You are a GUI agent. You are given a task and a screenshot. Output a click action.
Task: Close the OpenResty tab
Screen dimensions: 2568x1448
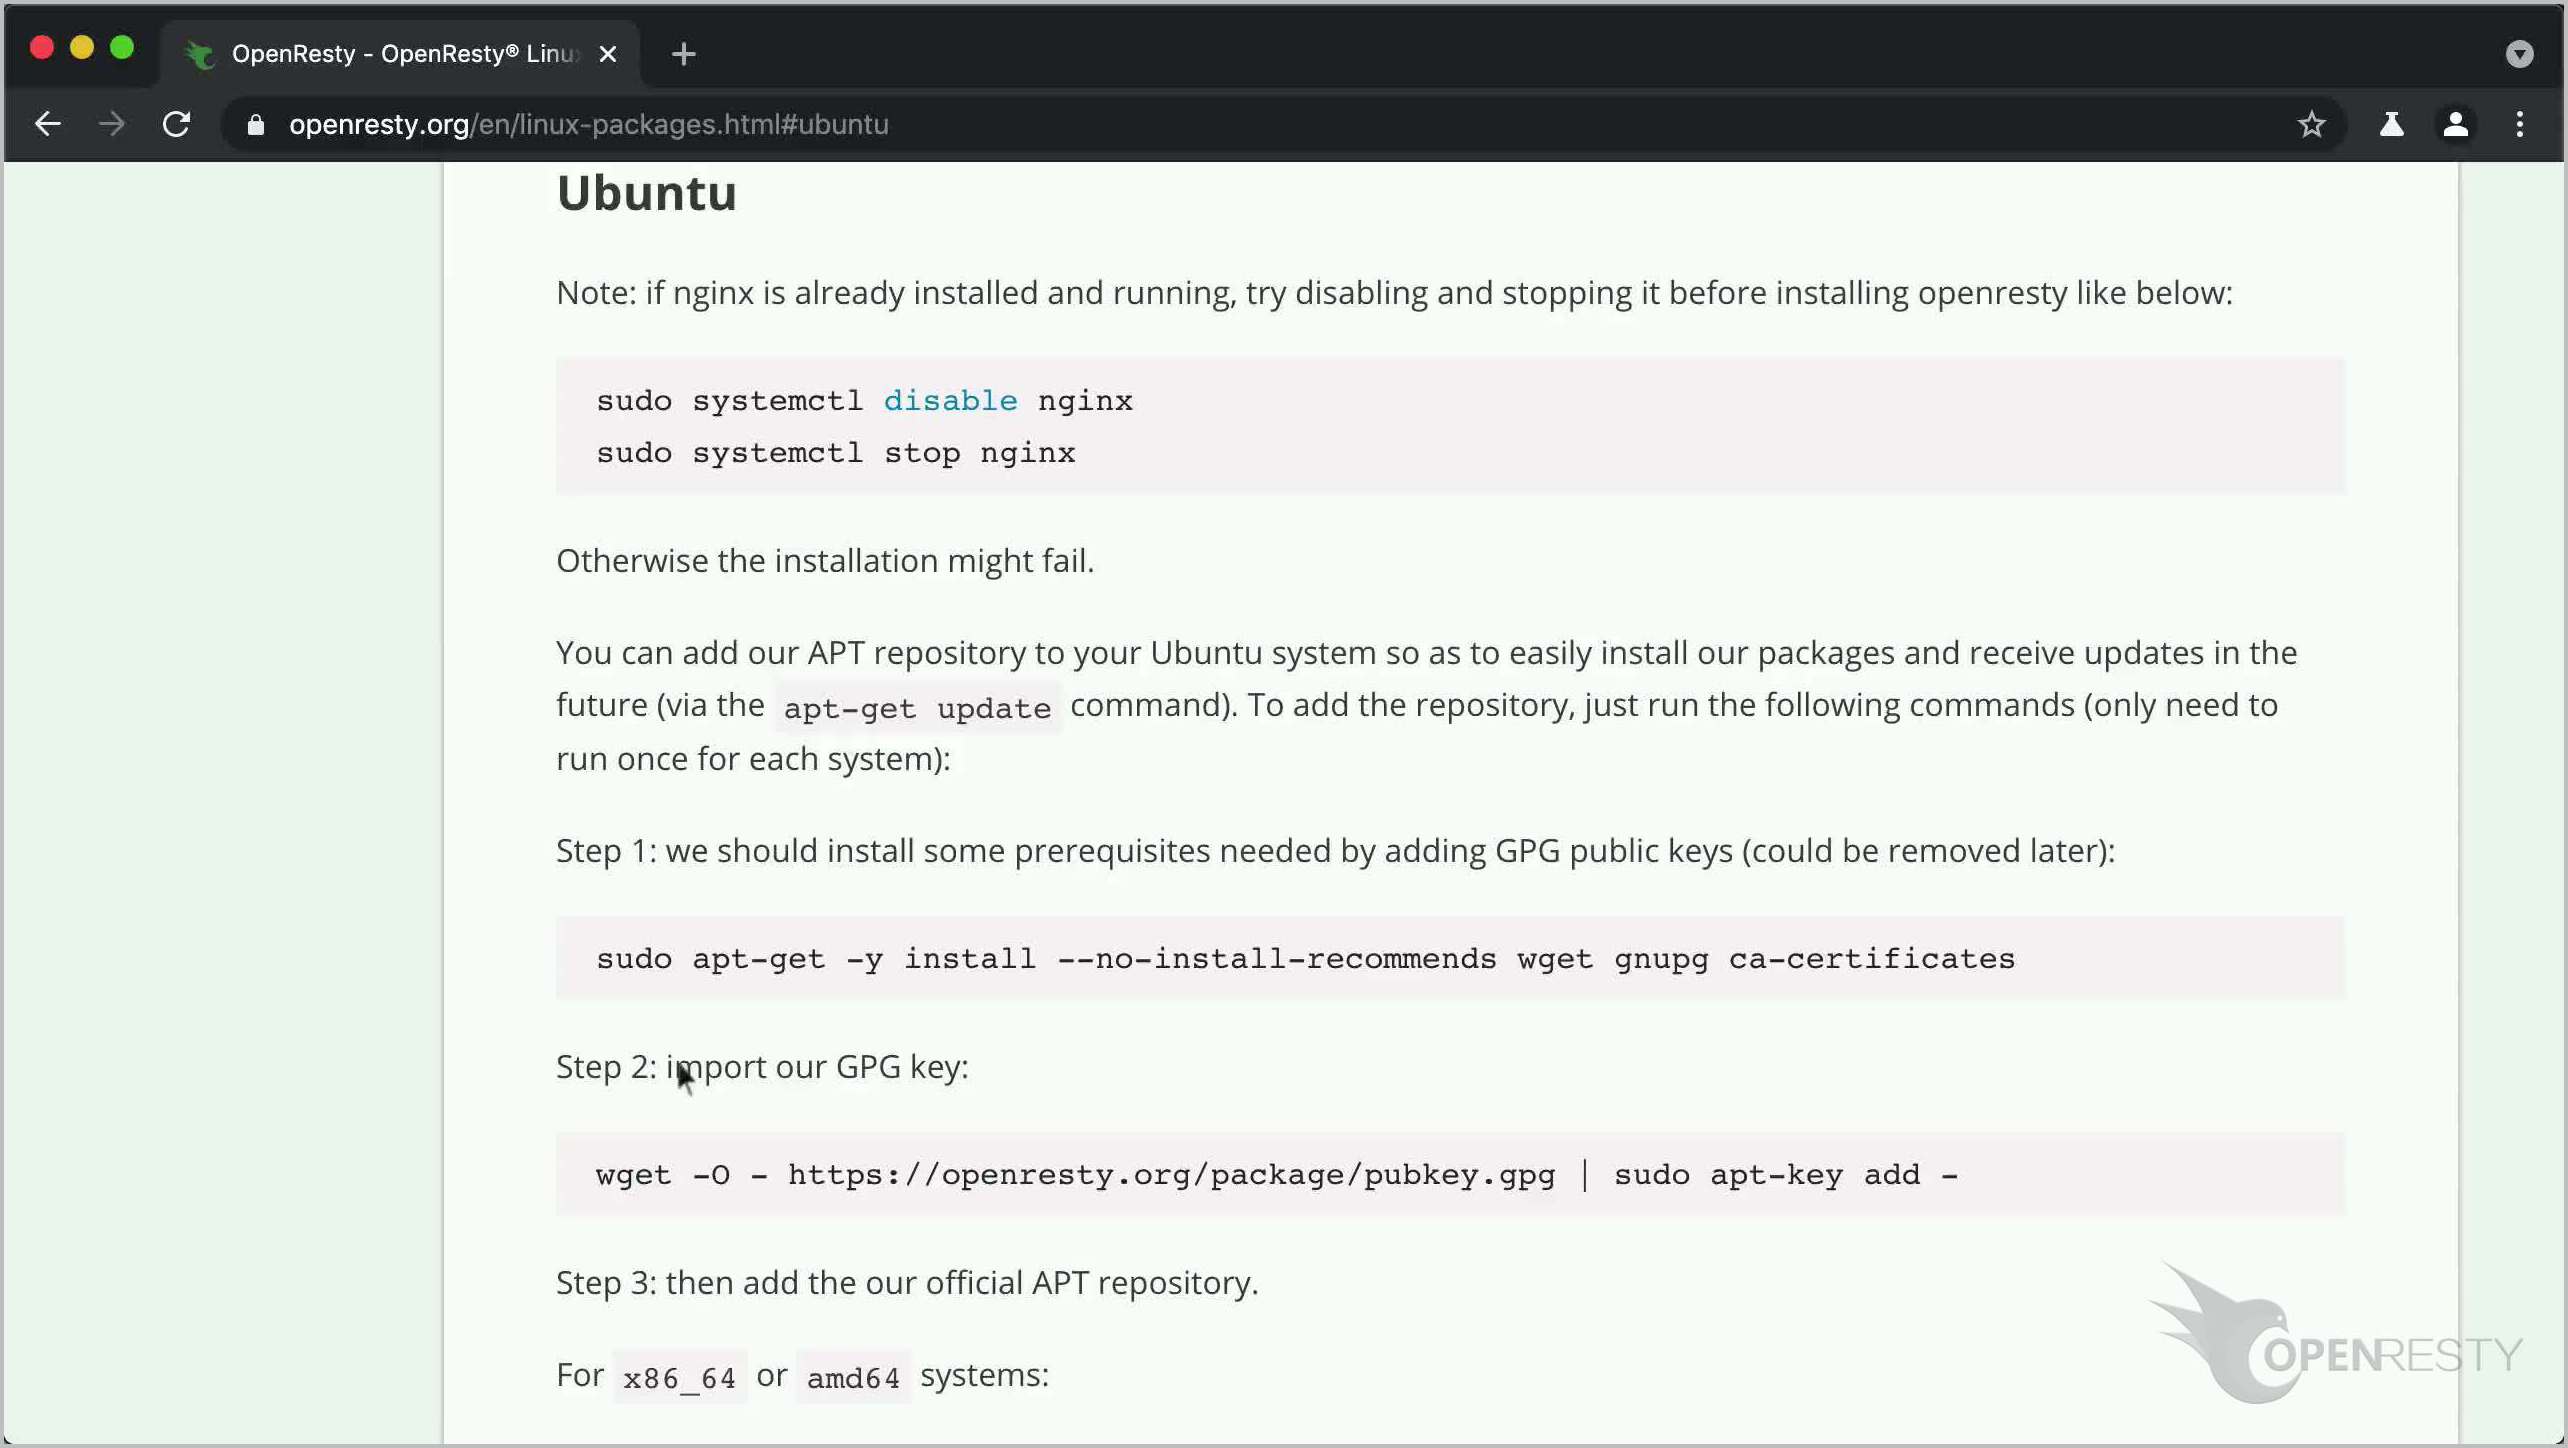pyautogui.click(x=608, y=54)
